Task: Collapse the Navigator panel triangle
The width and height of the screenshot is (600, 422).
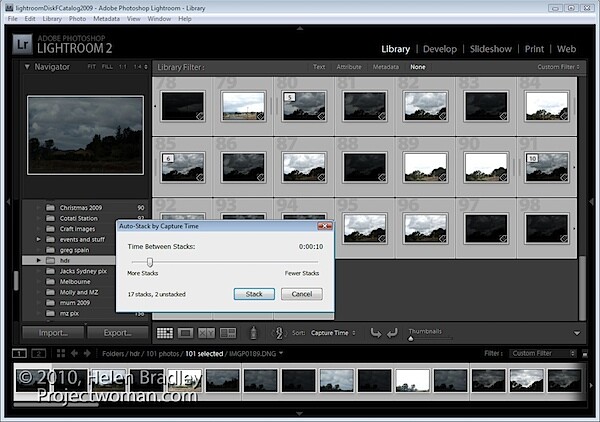Action: coord(27,67)
